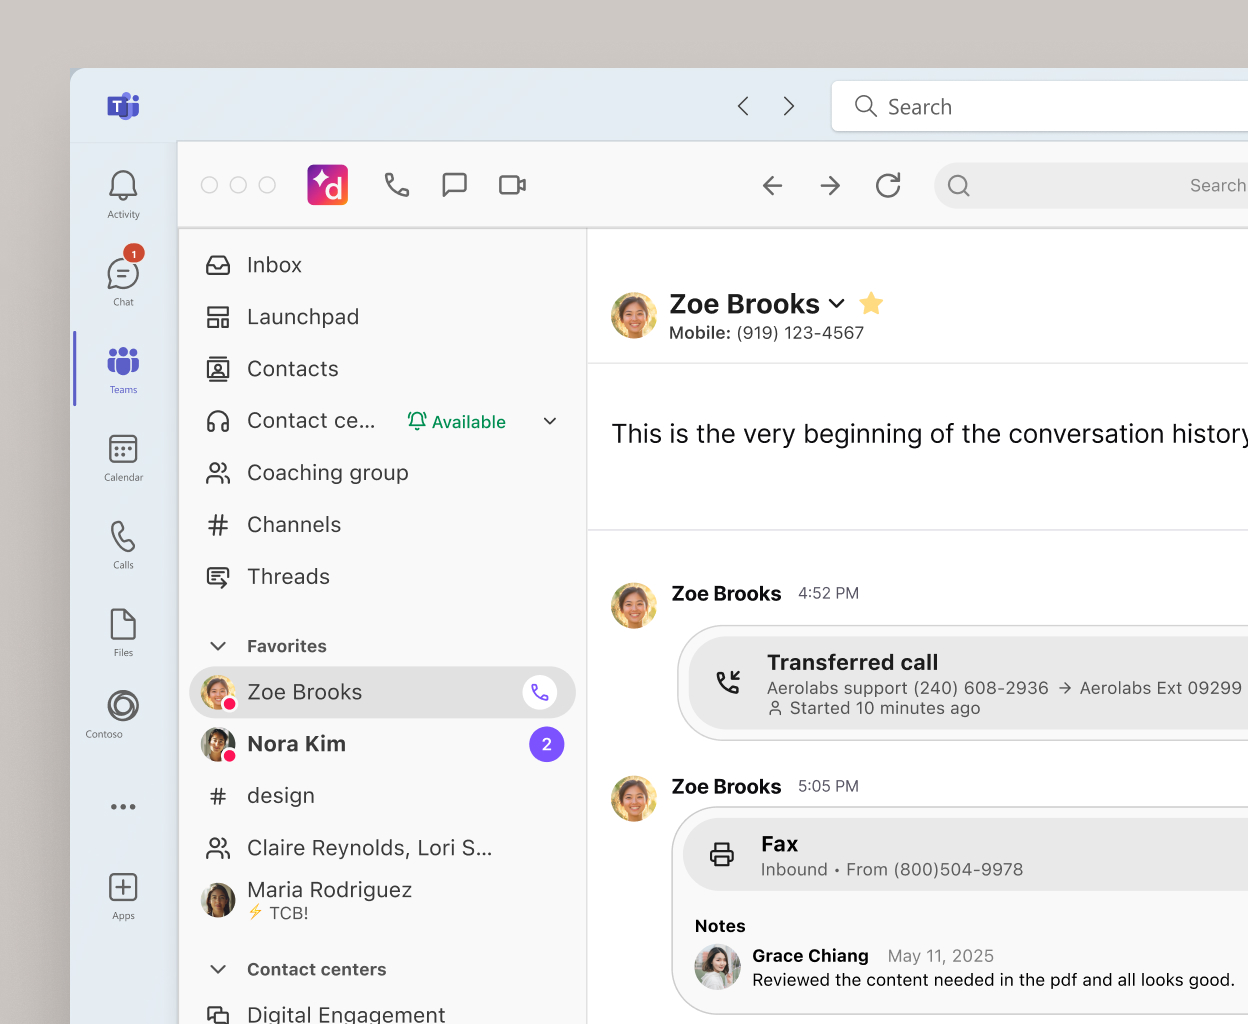
Task: Expand the Contact centers section
Action: (x=218, y=969)
